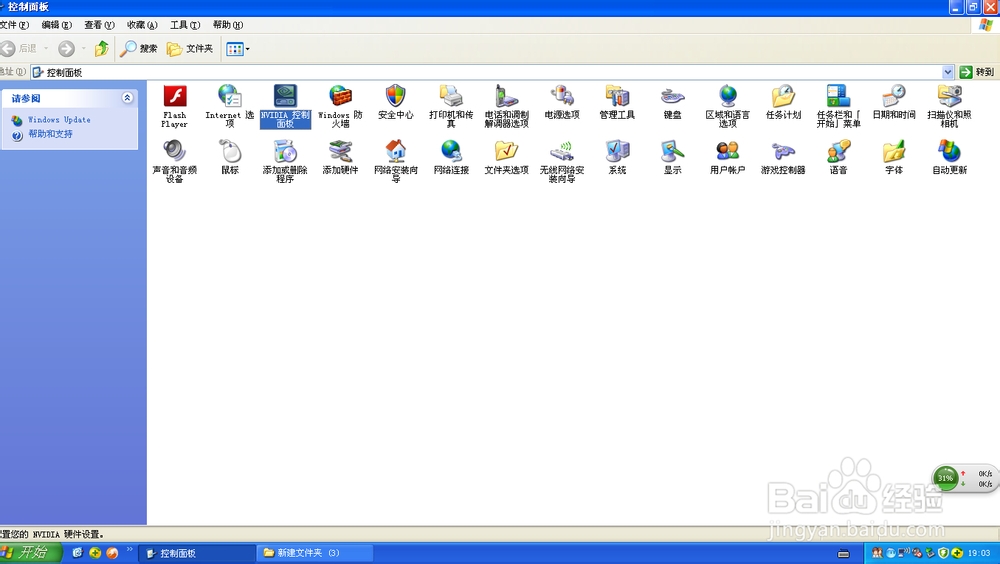
Task: Open the 收藏 menu
Action: [142, 25]
